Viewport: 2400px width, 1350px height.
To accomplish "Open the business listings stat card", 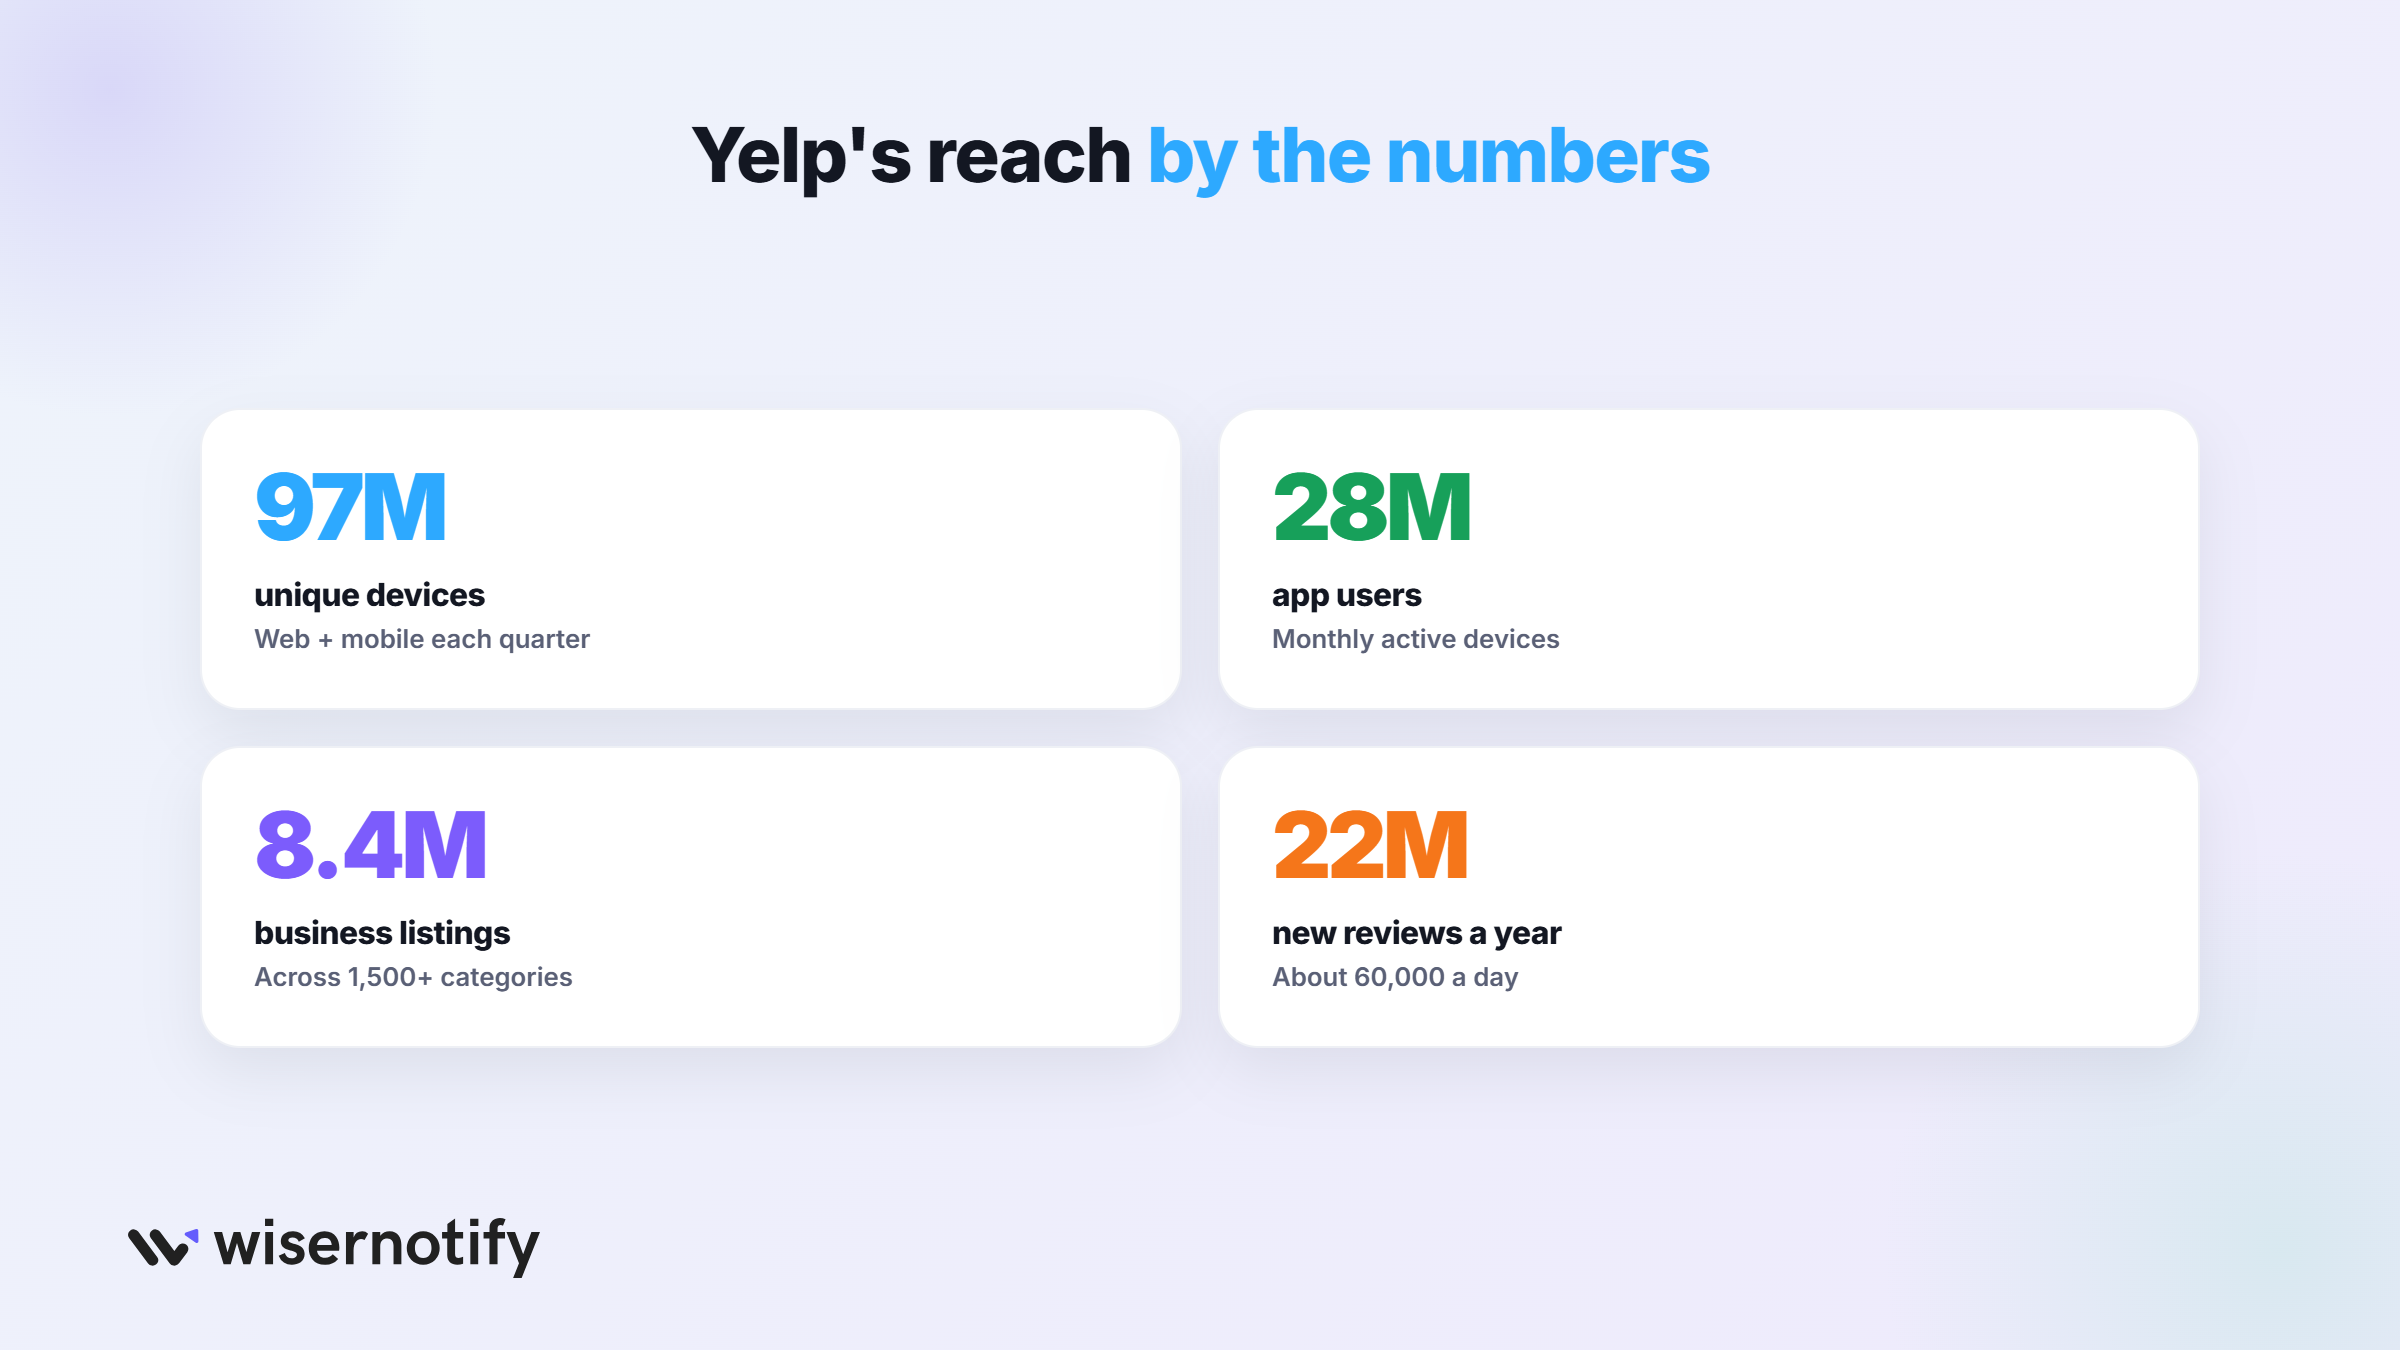I will (x=691, y=897).
